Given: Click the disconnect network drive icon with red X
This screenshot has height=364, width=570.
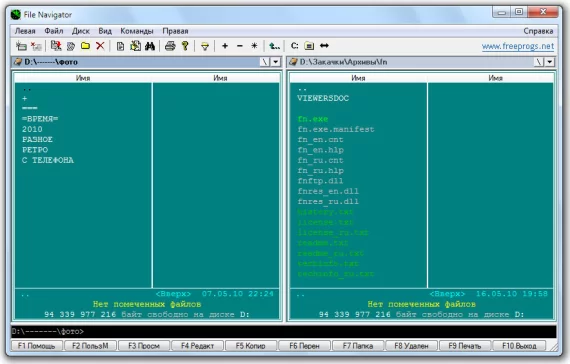Looking at the screenshot, I should click(x=36, y=46).
